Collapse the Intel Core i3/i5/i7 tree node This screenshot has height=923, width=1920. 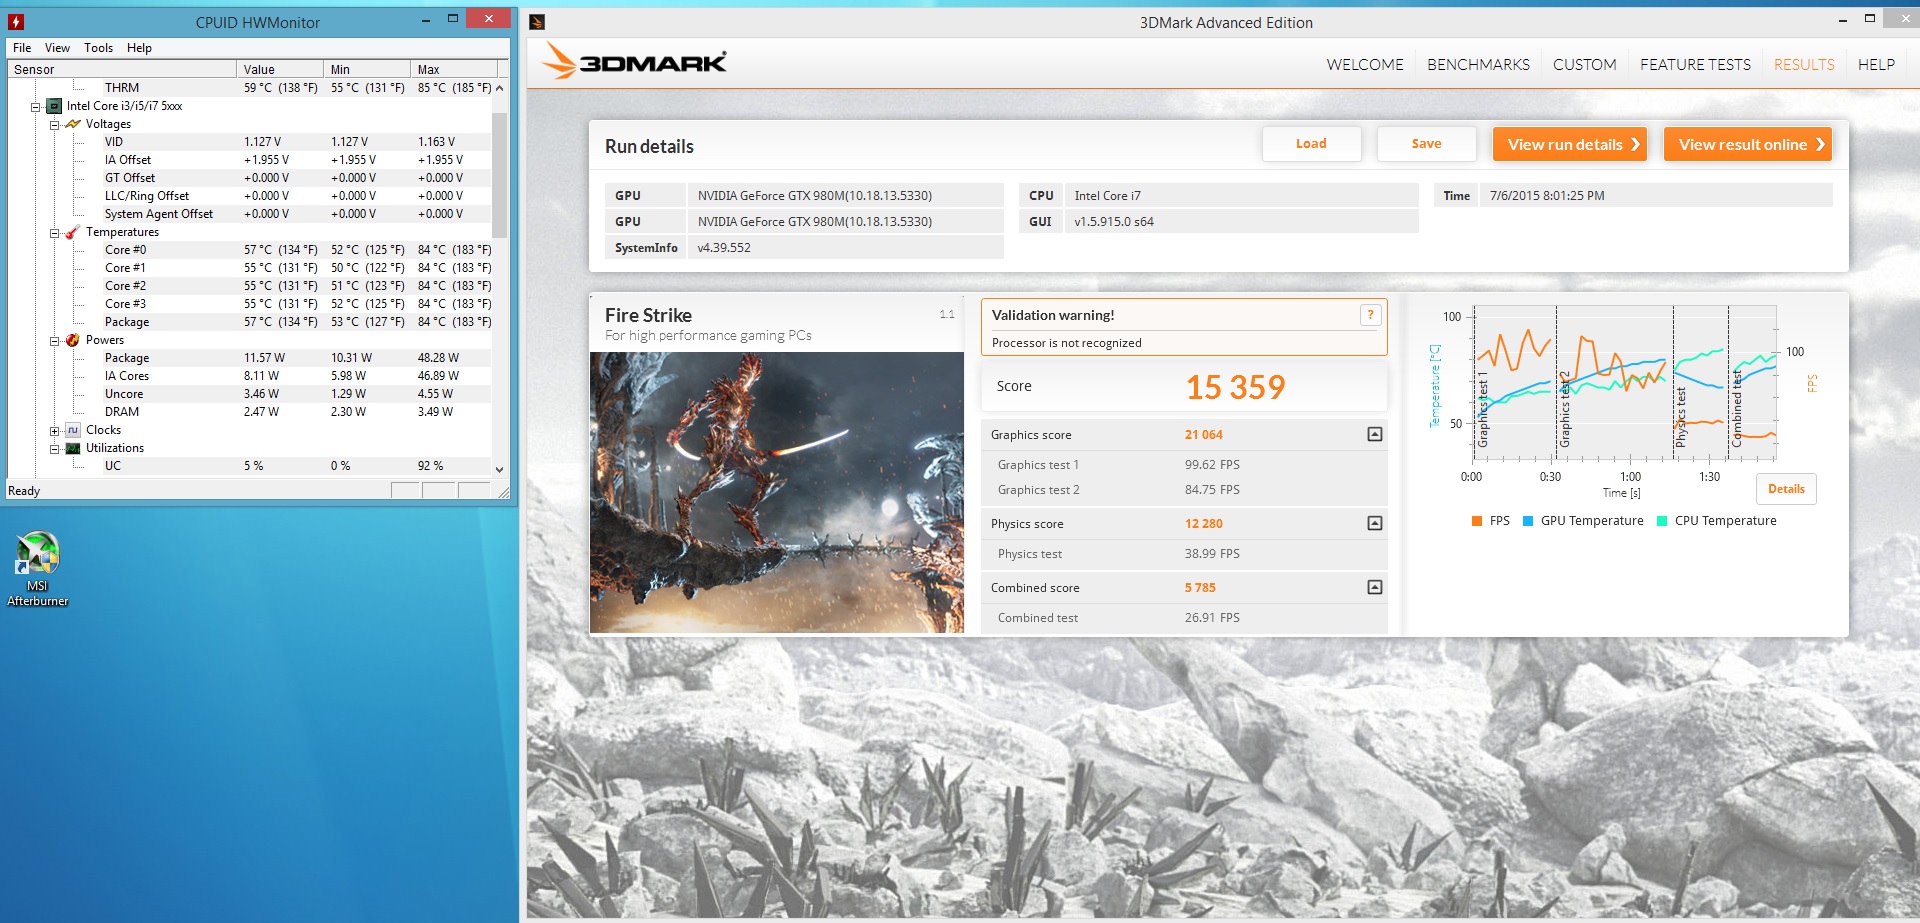point(36,106)
